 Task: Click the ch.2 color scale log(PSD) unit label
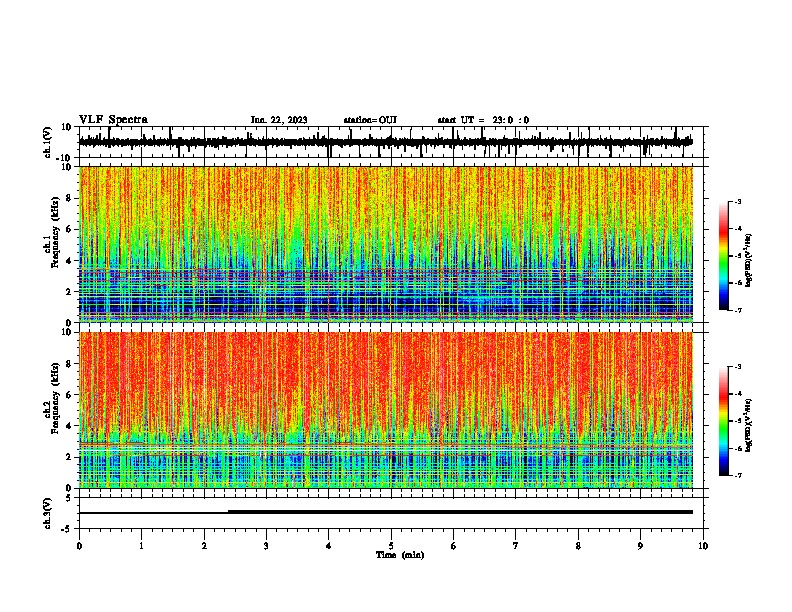coord(748,426)
